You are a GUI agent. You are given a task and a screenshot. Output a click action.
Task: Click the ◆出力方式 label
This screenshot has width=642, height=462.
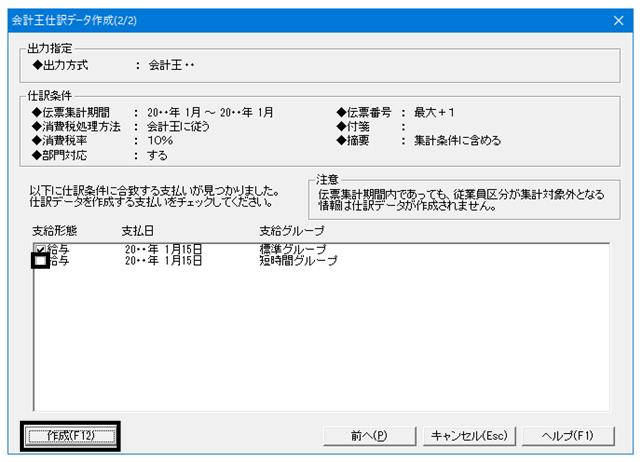61,65
